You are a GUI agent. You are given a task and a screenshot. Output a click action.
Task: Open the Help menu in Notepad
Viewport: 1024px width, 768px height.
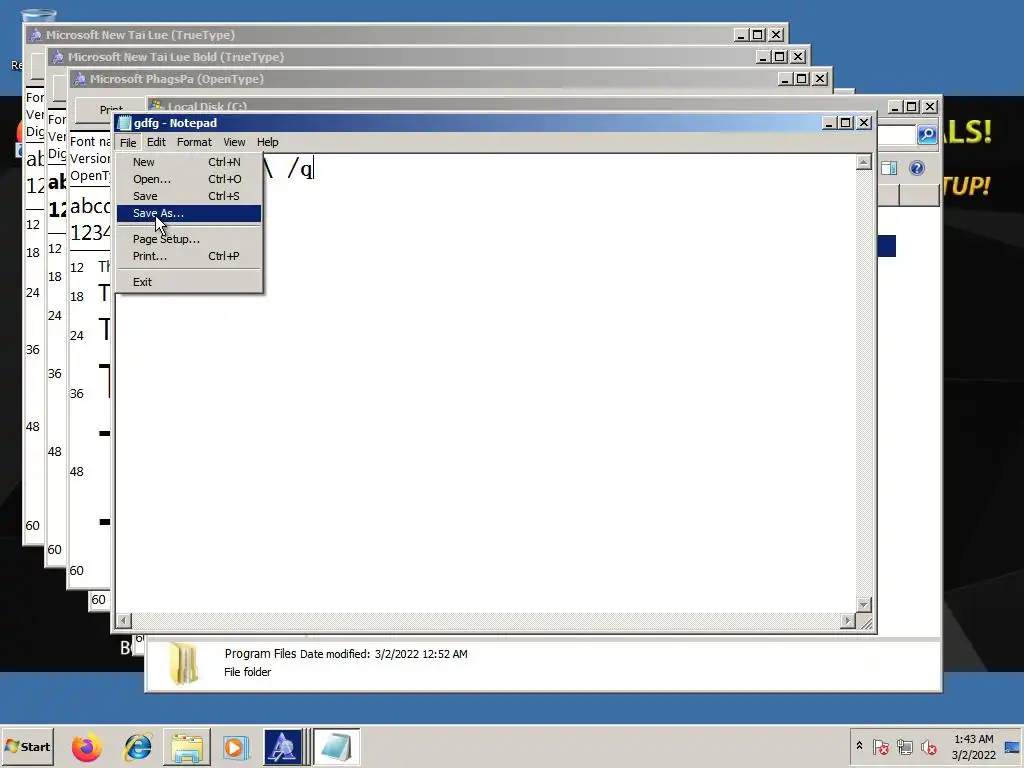(267, 142)
